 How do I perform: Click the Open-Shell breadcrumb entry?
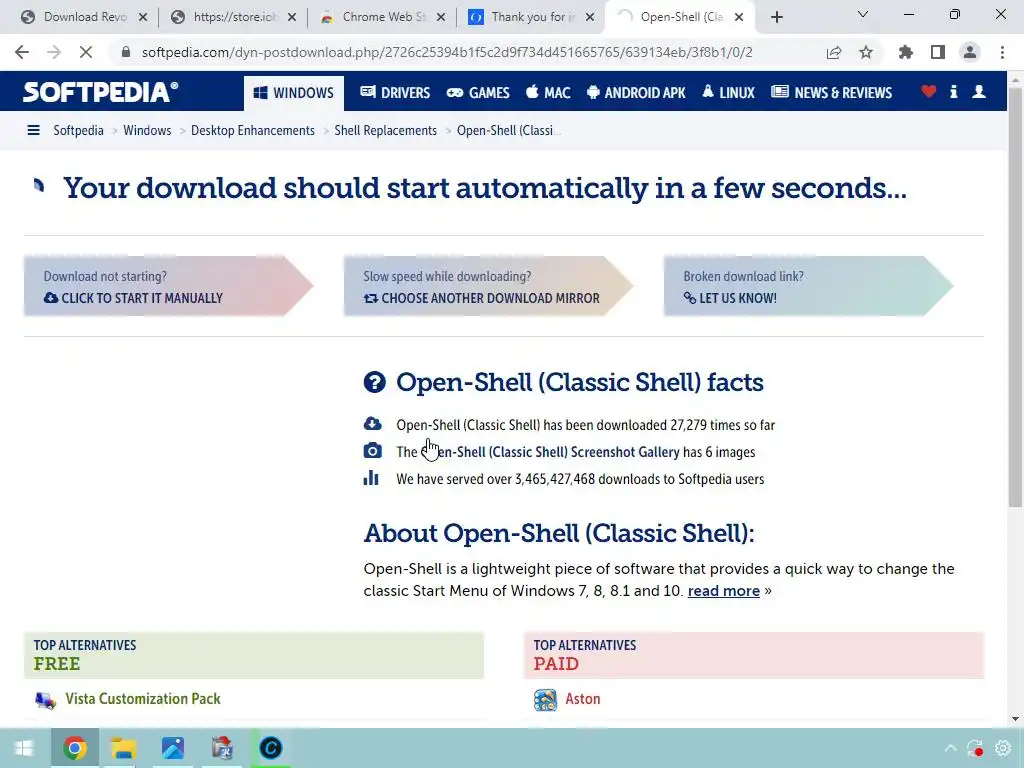point(509,131)
